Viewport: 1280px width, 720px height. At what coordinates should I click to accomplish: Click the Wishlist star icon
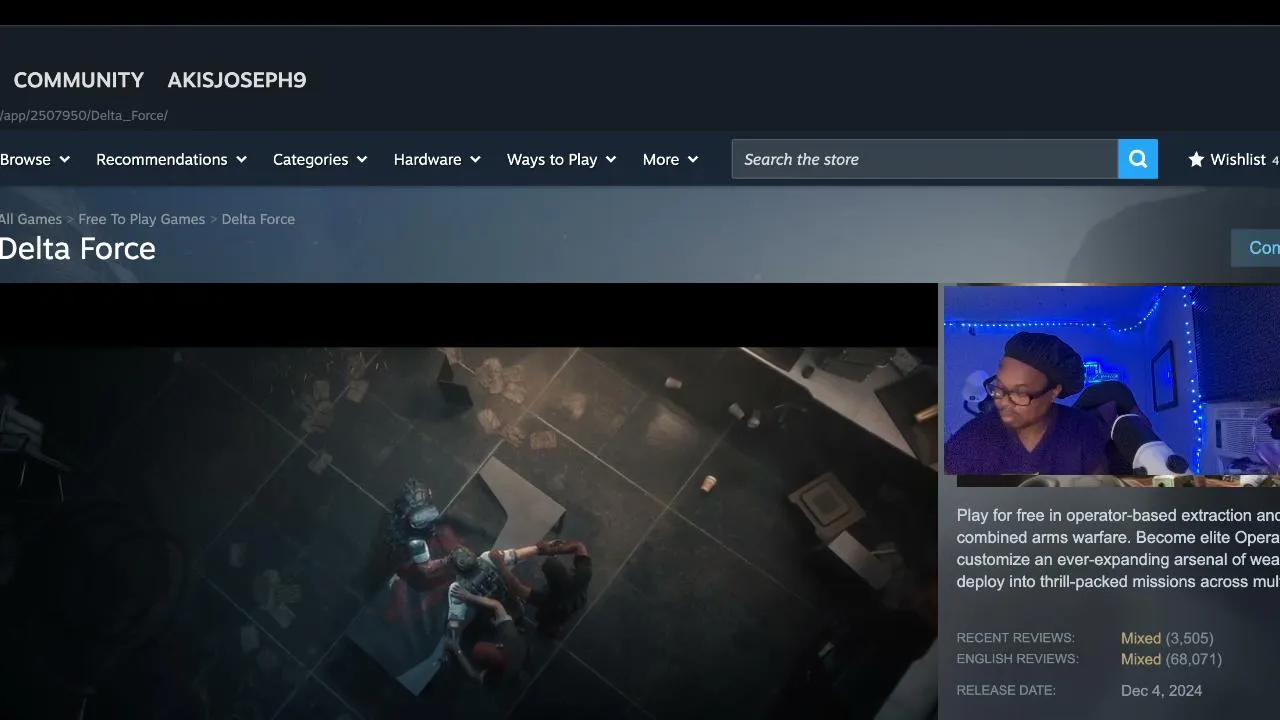click(1196, 159)
